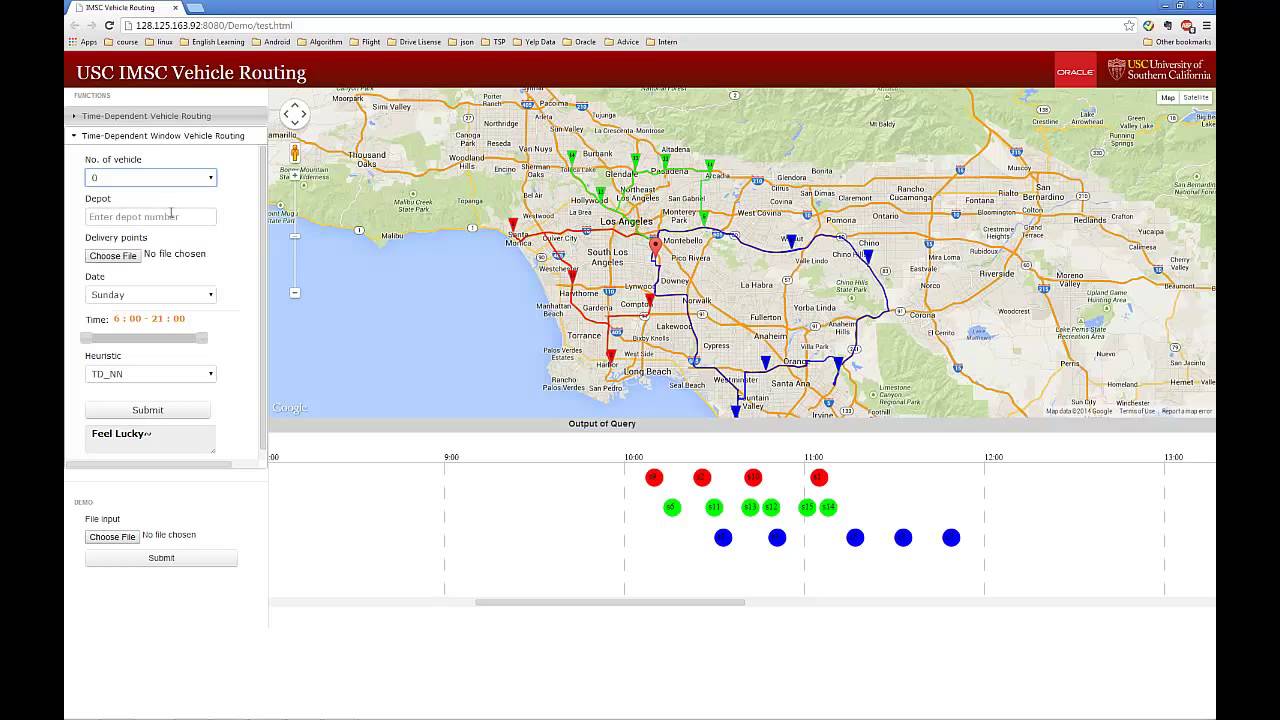Open the Date dropdown showing Sunday
This screenshot has height=720, width=1280.
pos(151,295)
